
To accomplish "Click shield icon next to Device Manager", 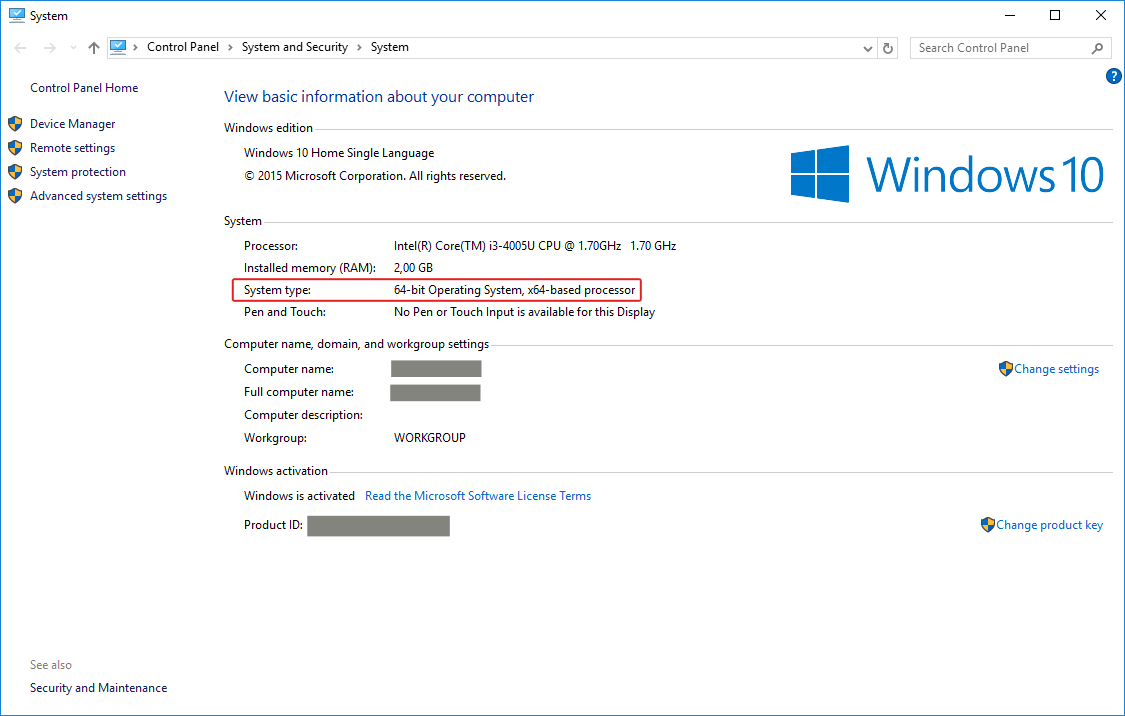I will tap(15, 123).
